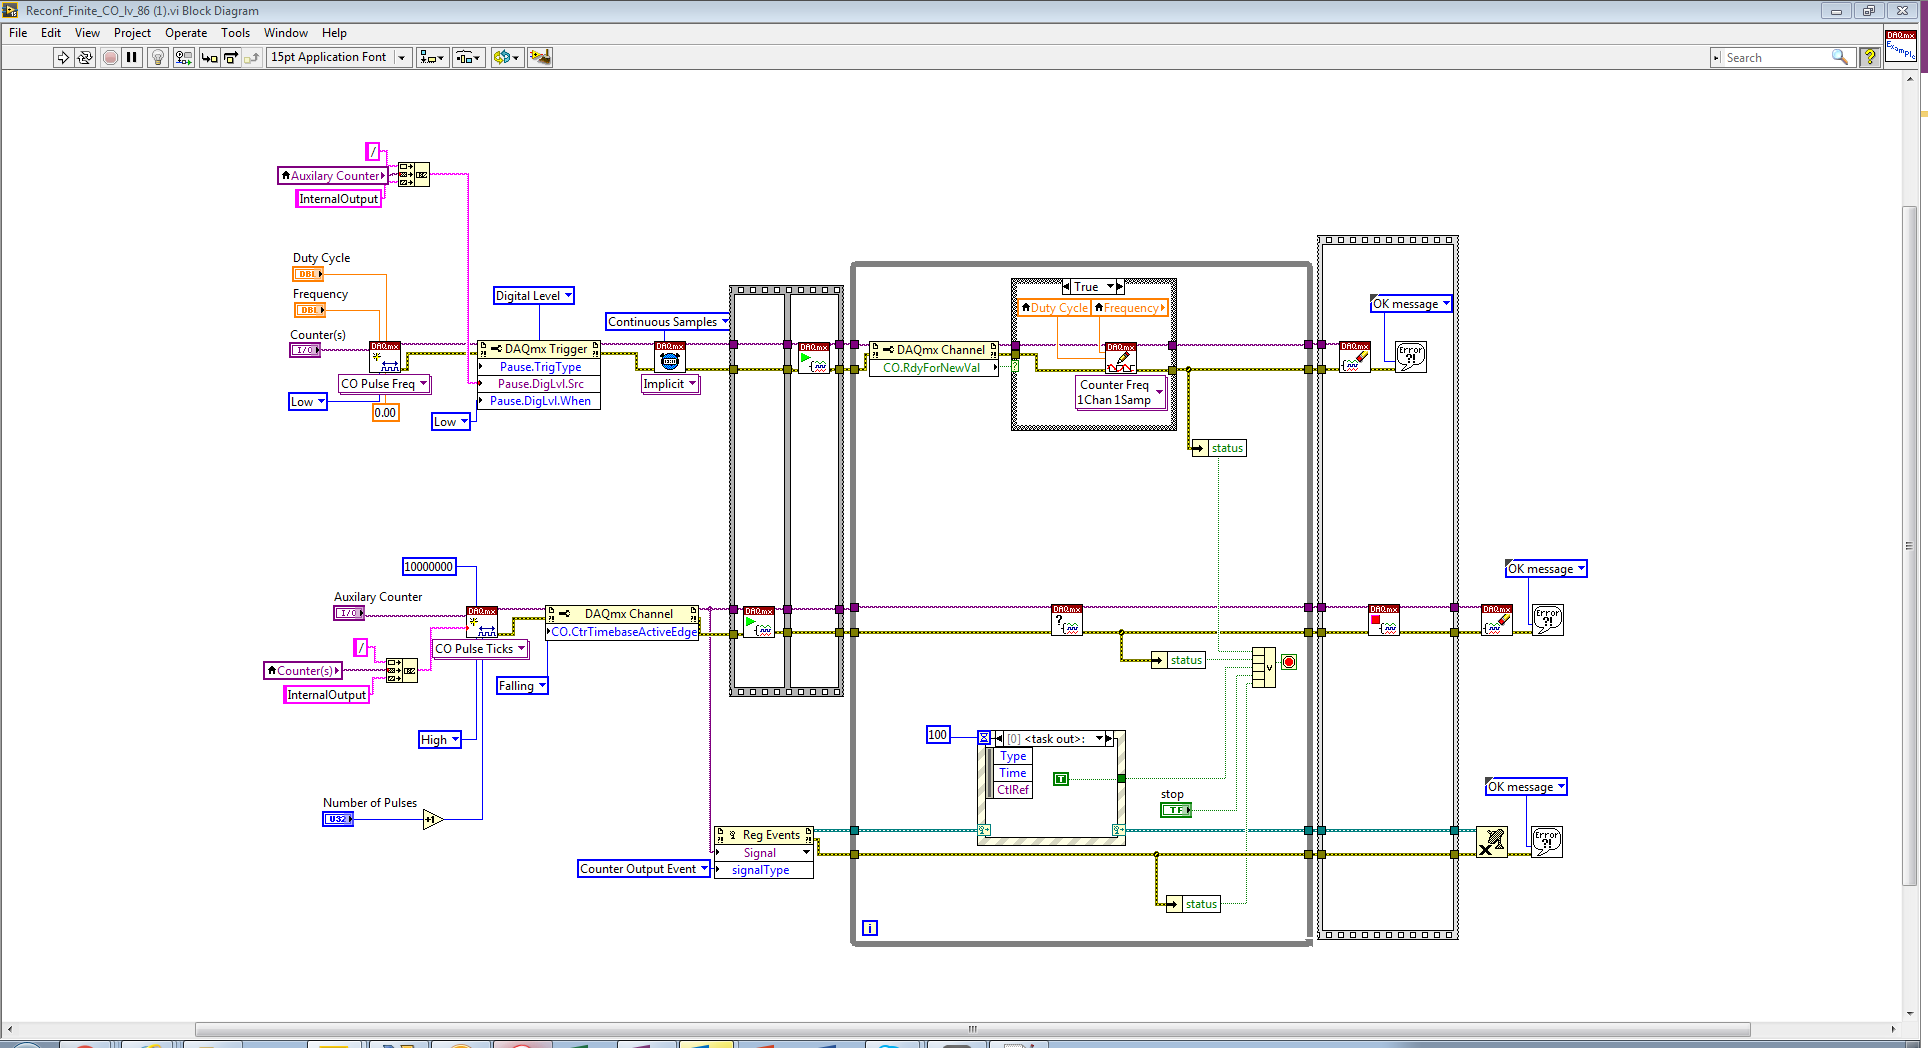Open the CO Pulse Ticks selector

point(480,649)
